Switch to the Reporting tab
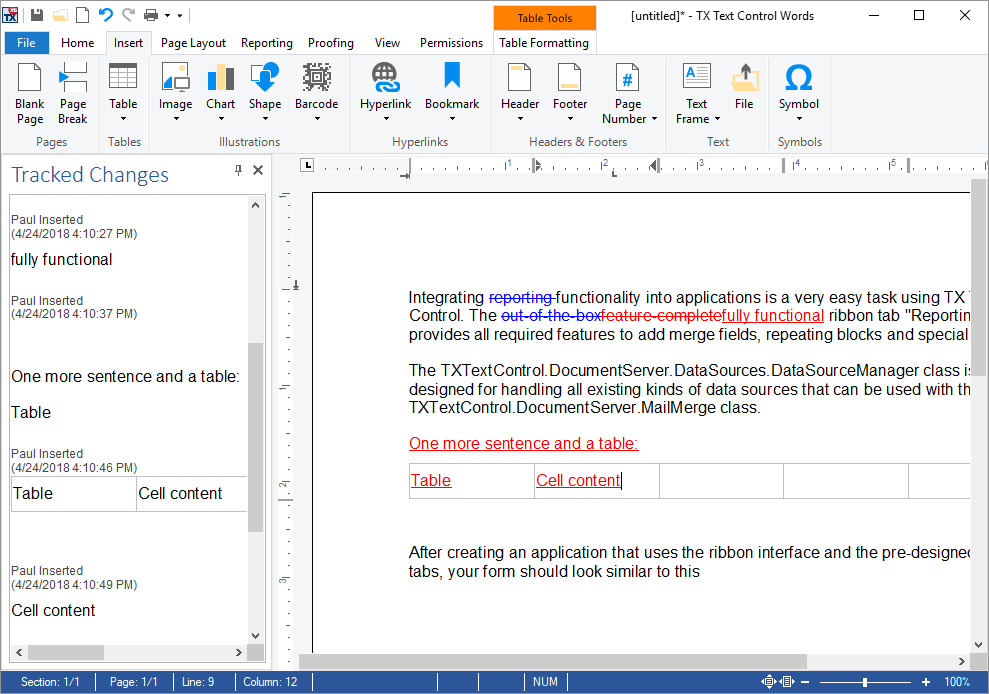The height and width of the screenshot is (694, 989). [267, 43]
